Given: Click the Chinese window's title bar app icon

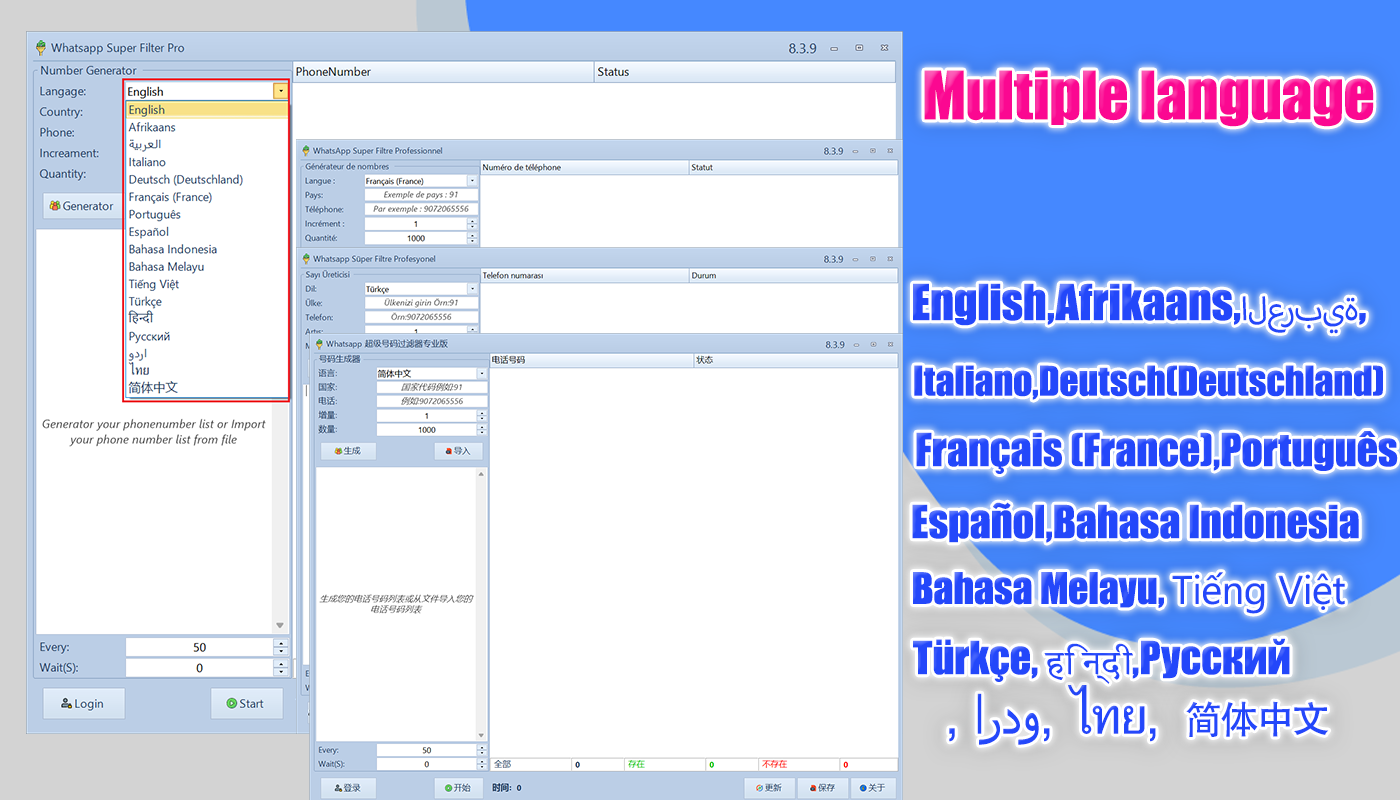Looking at the screenshot, I should [319, 344].
